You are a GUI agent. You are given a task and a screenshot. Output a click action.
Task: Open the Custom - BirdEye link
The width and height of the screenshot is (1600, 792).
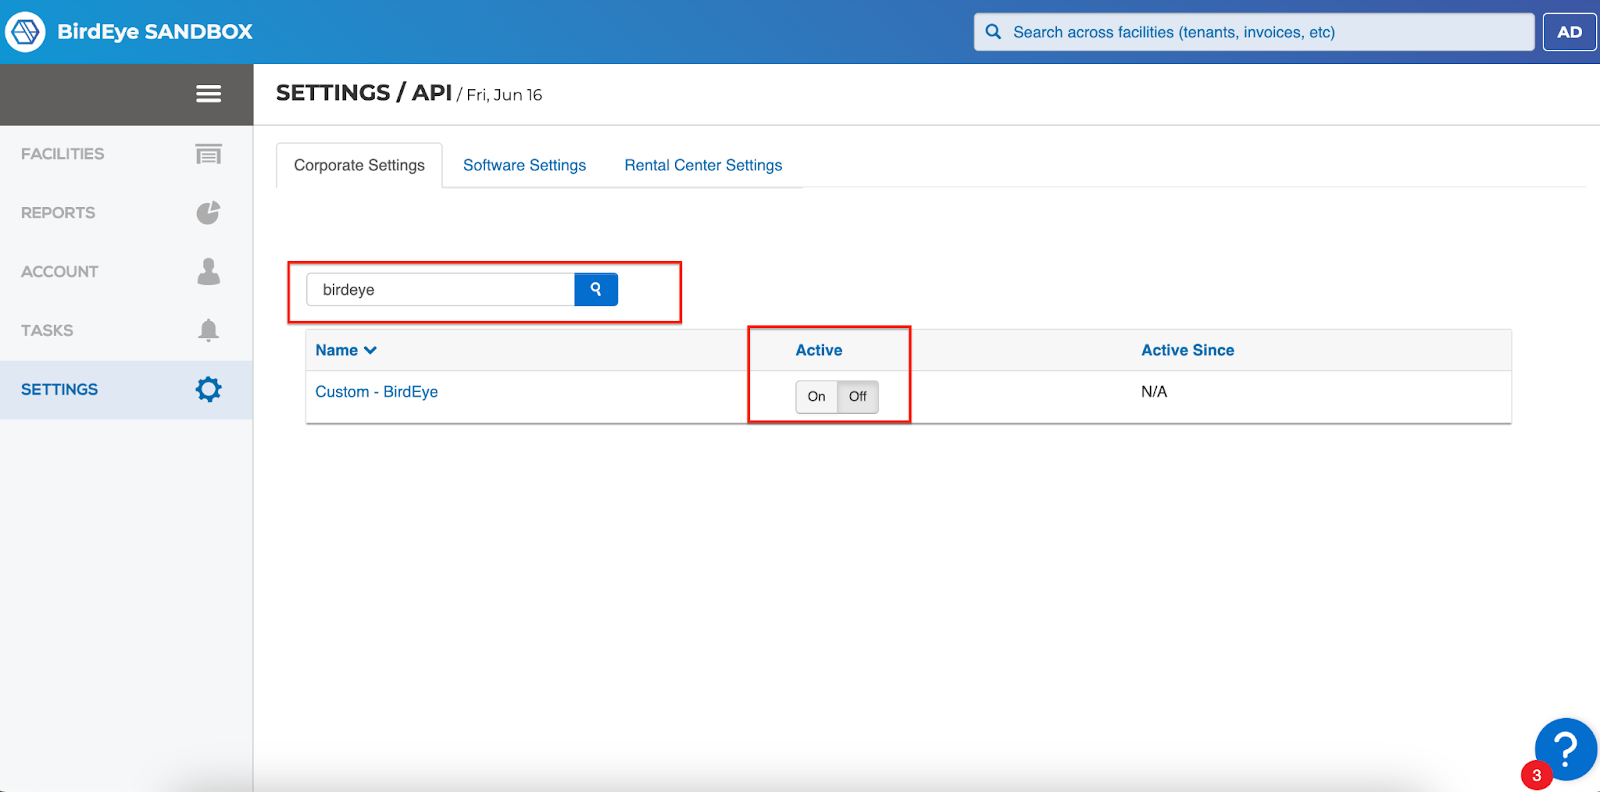pos(376,392)
